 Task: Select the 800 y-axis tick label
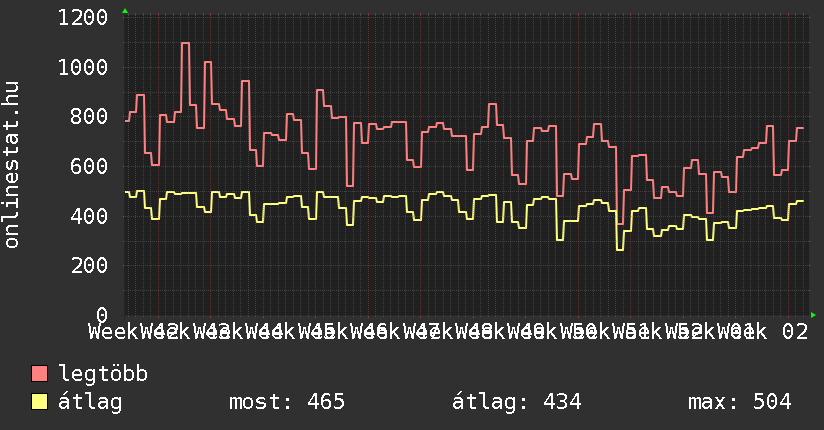90,117
